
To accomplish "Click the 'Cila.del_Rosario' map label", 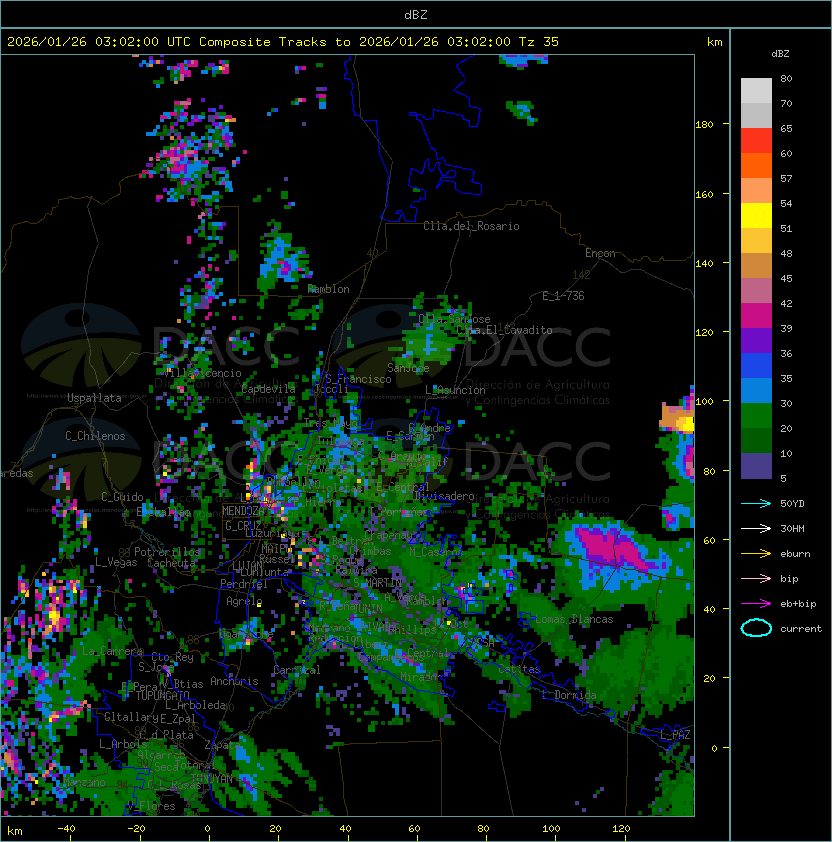I will 471,226.
